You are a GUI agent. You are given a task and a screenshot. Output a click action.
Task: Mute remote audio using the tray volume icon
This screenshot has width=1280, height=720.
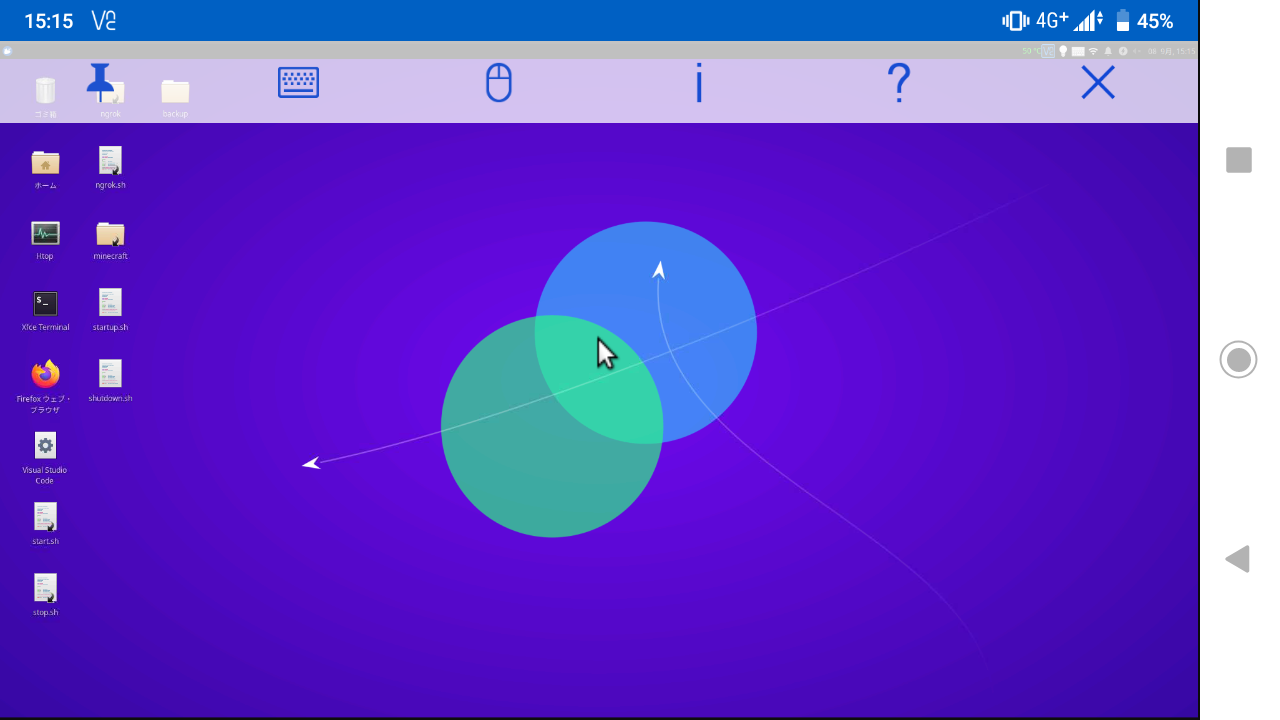click(1138, 51)
